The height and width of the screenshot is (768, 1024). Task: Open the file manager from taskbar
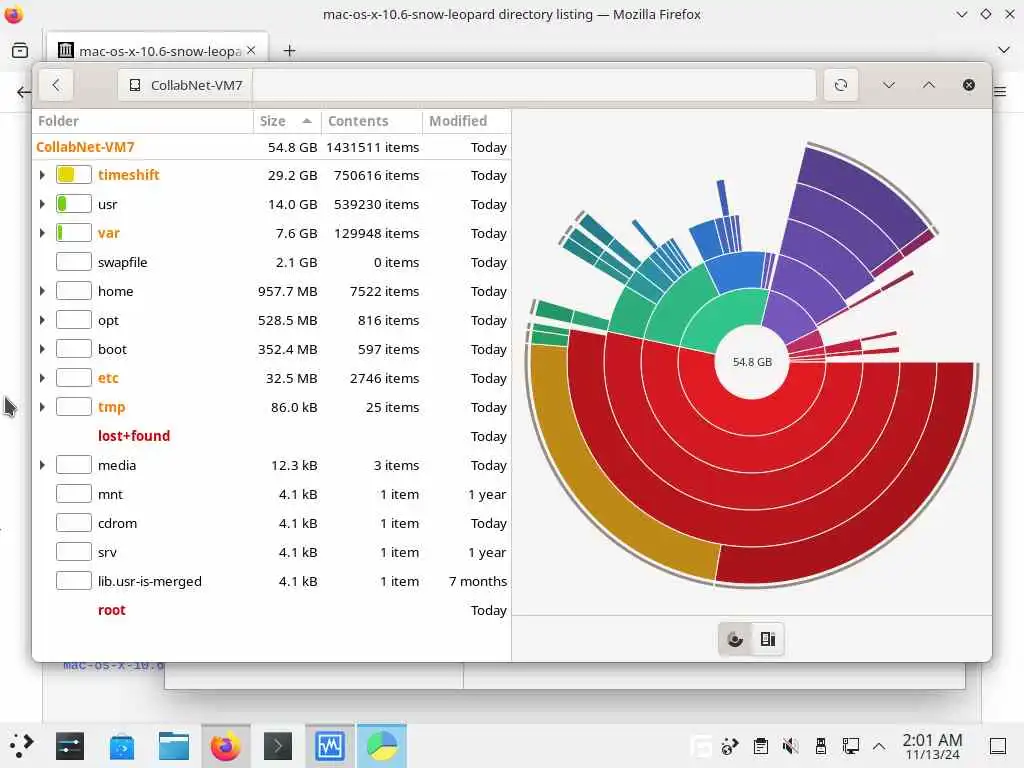174,746
